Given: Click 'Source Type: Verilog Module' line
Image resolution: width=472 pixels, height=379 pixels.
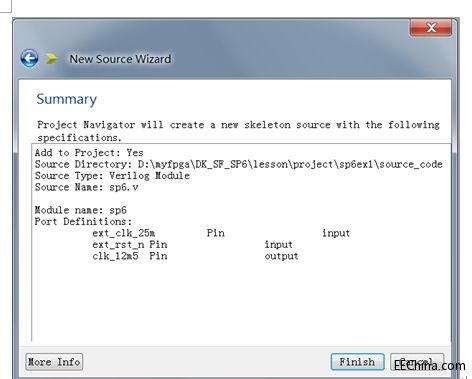Looking at the screenshot, I should (112, 176).
